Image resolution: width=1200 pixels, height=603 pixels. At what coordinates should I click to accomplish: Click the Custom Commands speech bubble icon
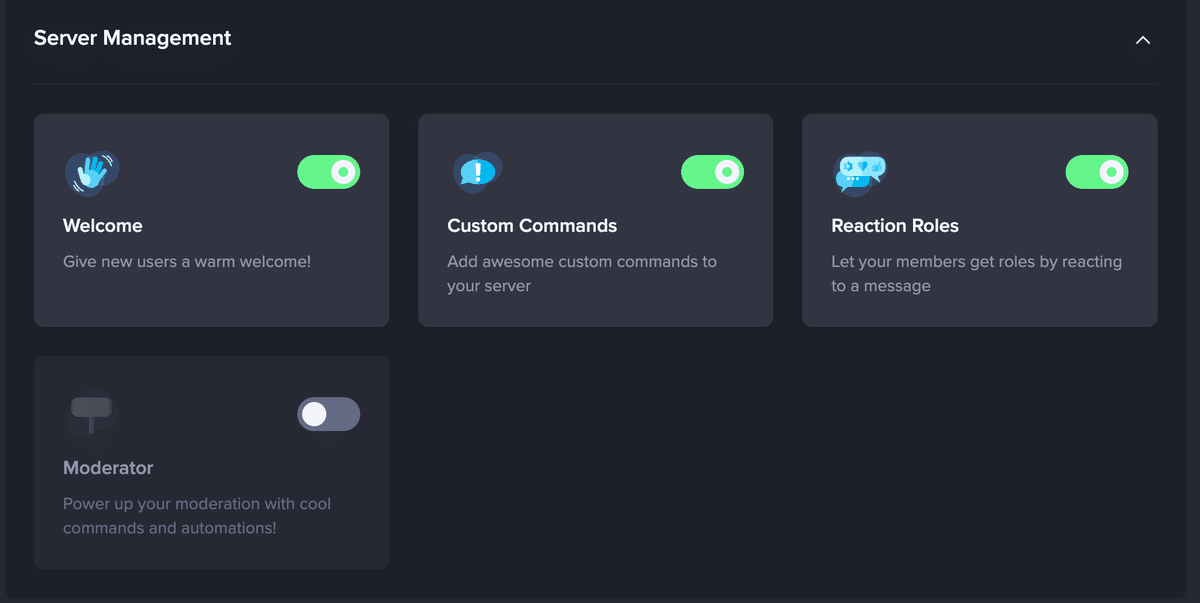(477, 172)
